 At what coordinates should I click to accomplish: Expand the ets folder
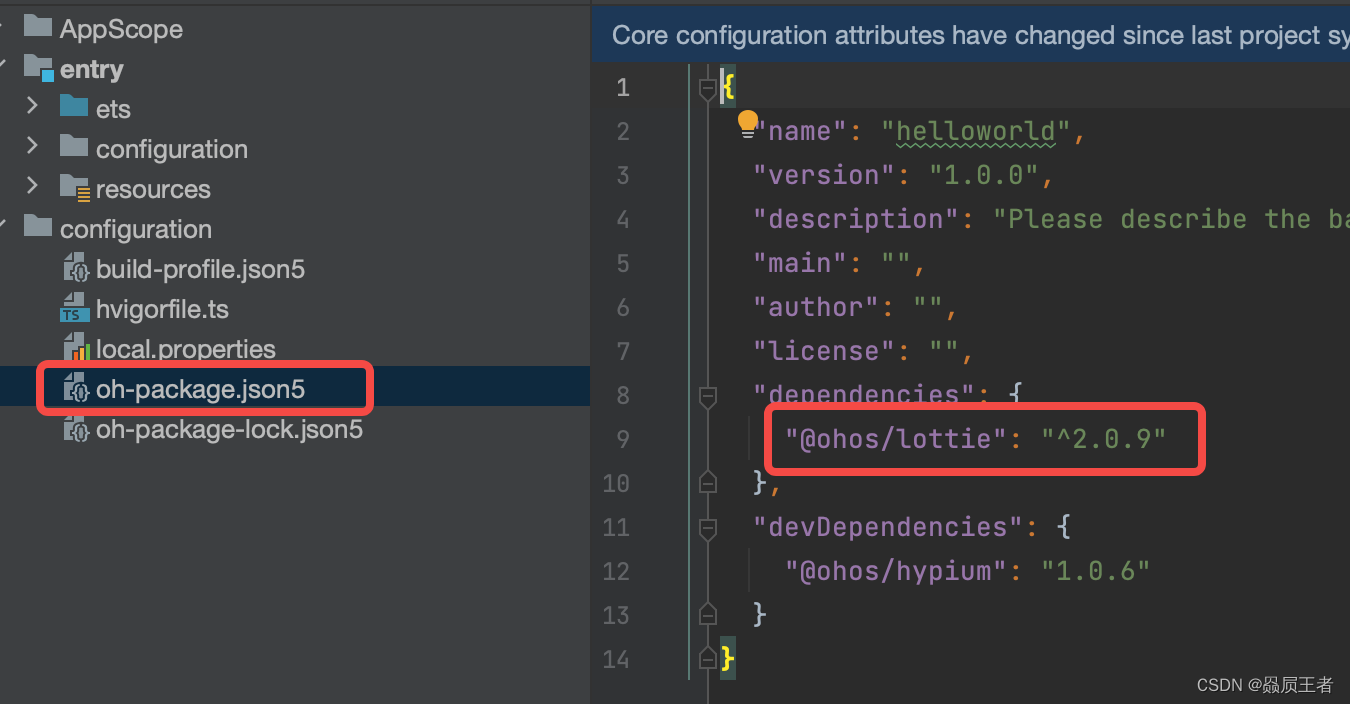click(32, 106)
